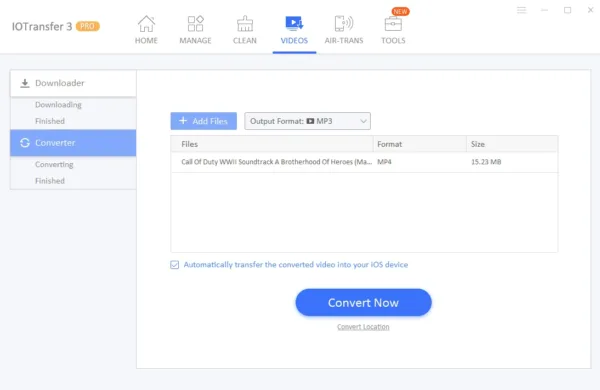Click the Downloader download arrow icon

25,83
